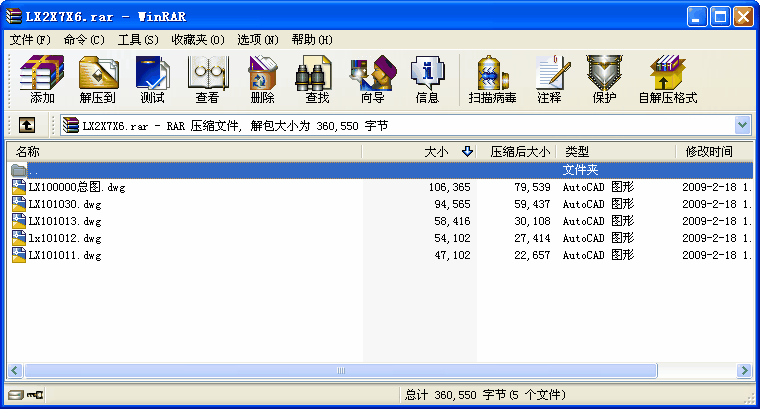Open the 收藏夹(O) menu
Image resolution: width=760 pixels, height=409 pixels.
[x=198, y=40]
